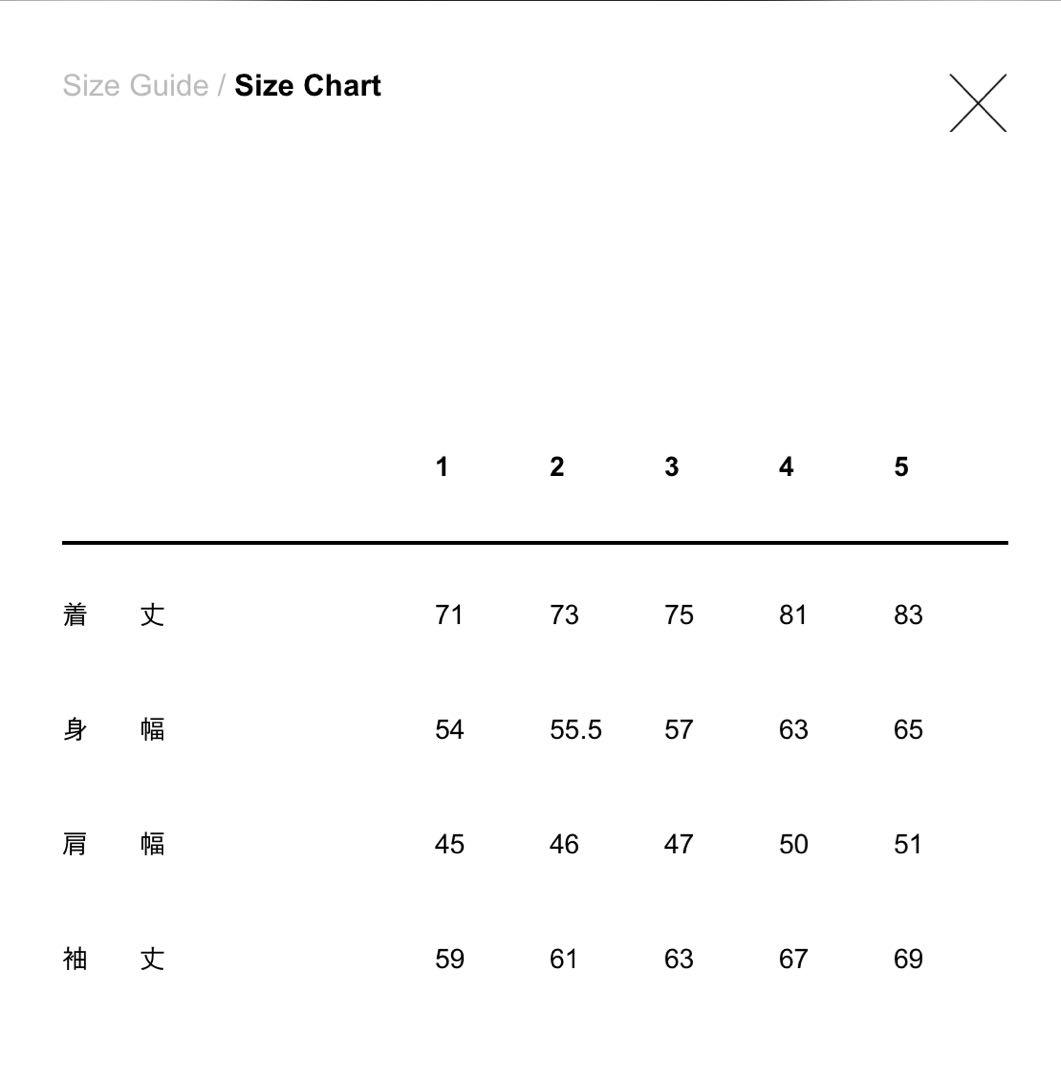Click the 51 shoulder width value
Image resolution: width=1061 pixels, height=1080 pixels.
coord(908,845)
